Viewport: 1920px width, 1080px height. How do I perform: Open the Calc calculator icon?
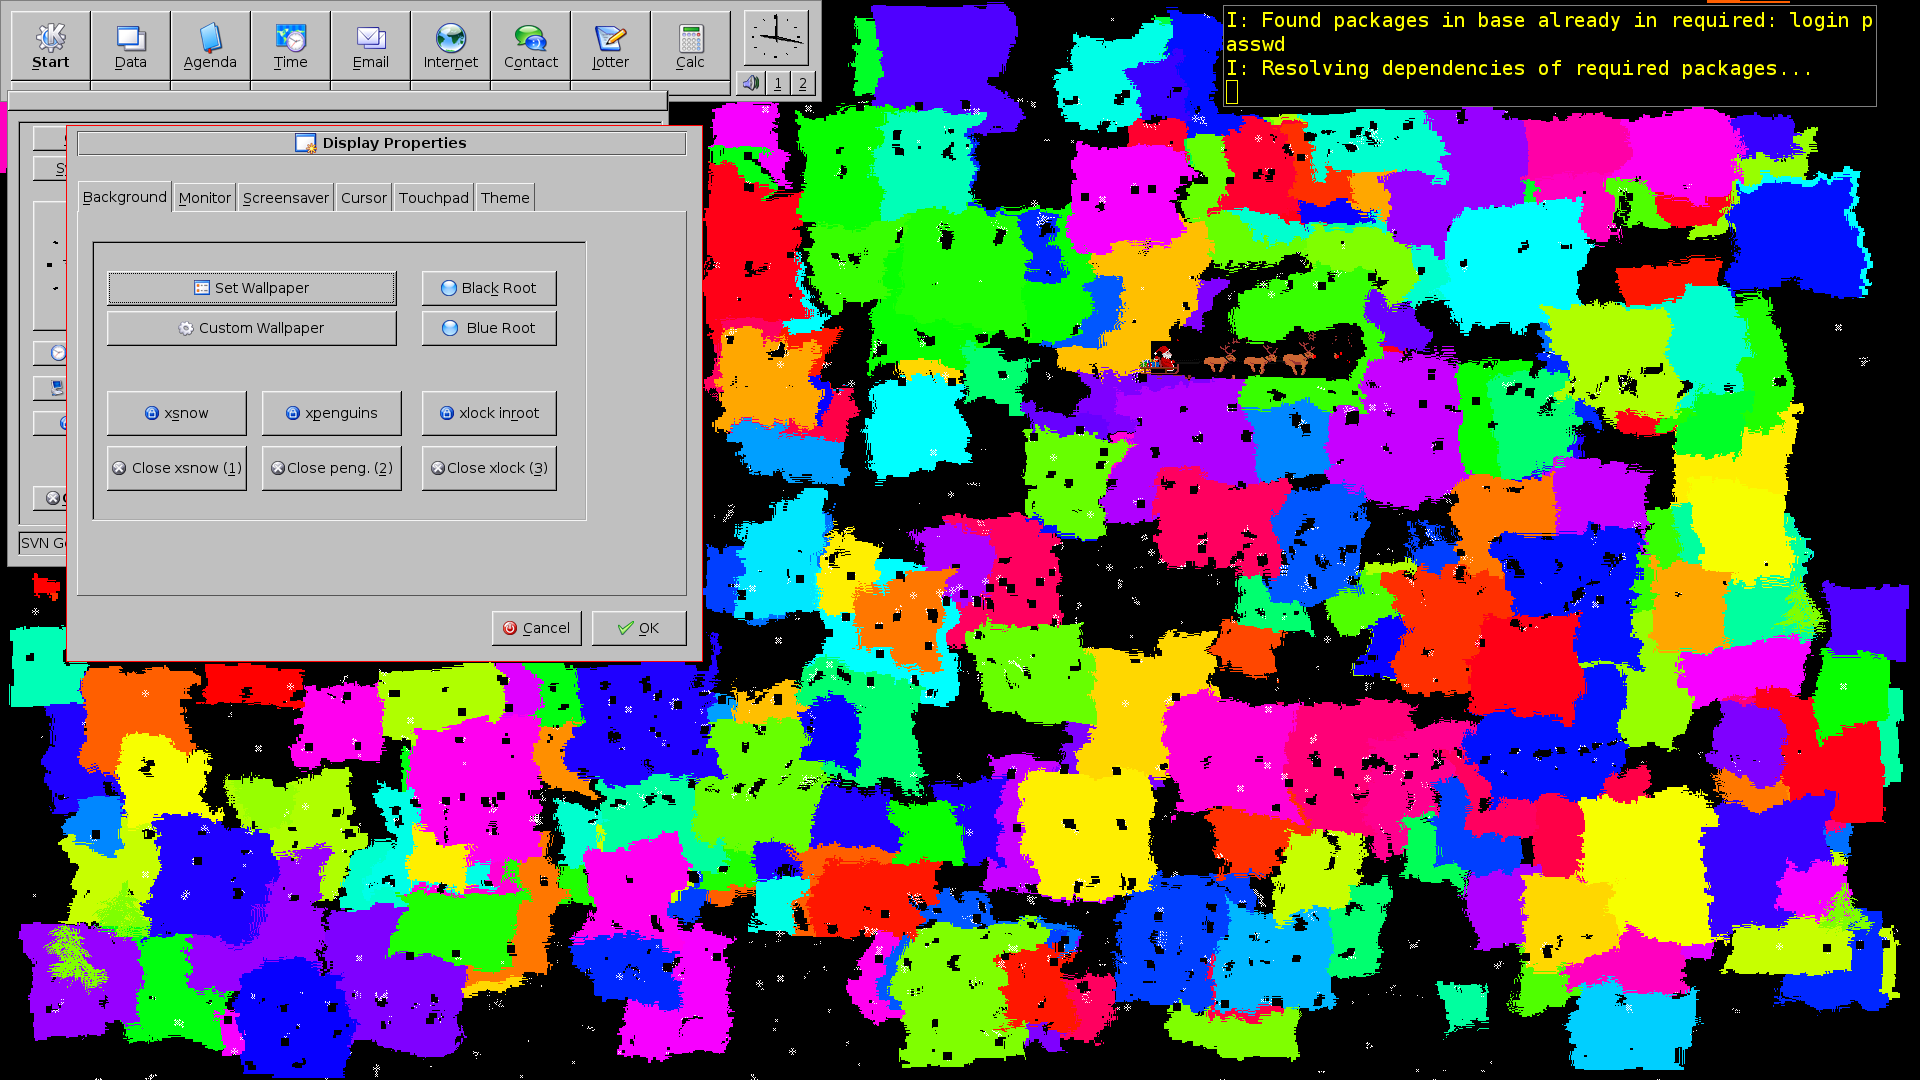coord(690,46)
